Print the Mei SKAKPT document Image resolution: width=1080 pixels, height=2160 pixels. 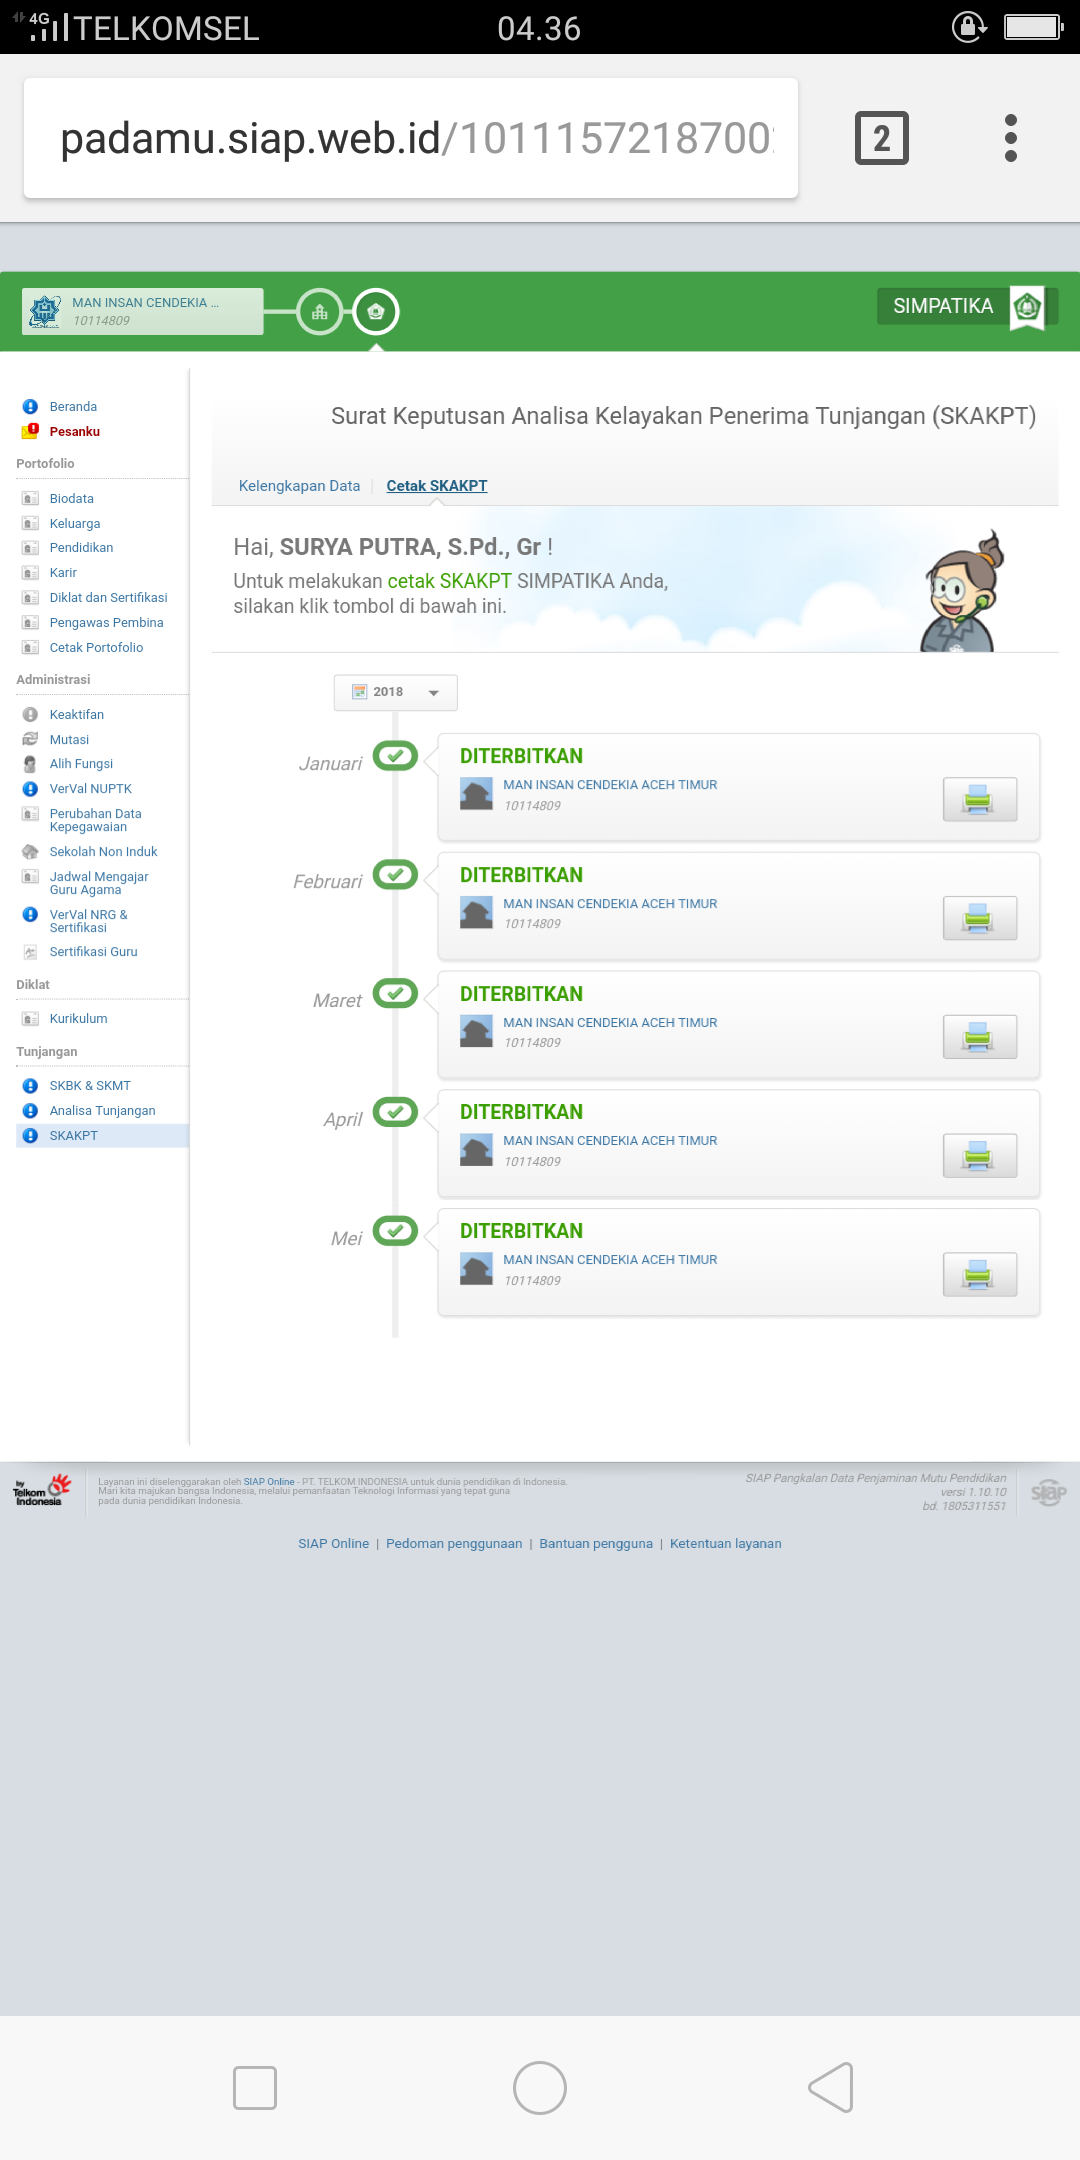tap(980, 1274)
